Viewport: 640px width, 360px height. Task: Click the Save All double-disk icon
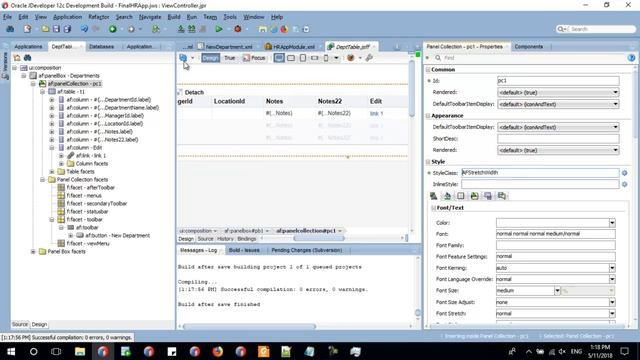(x=67, y=29)
